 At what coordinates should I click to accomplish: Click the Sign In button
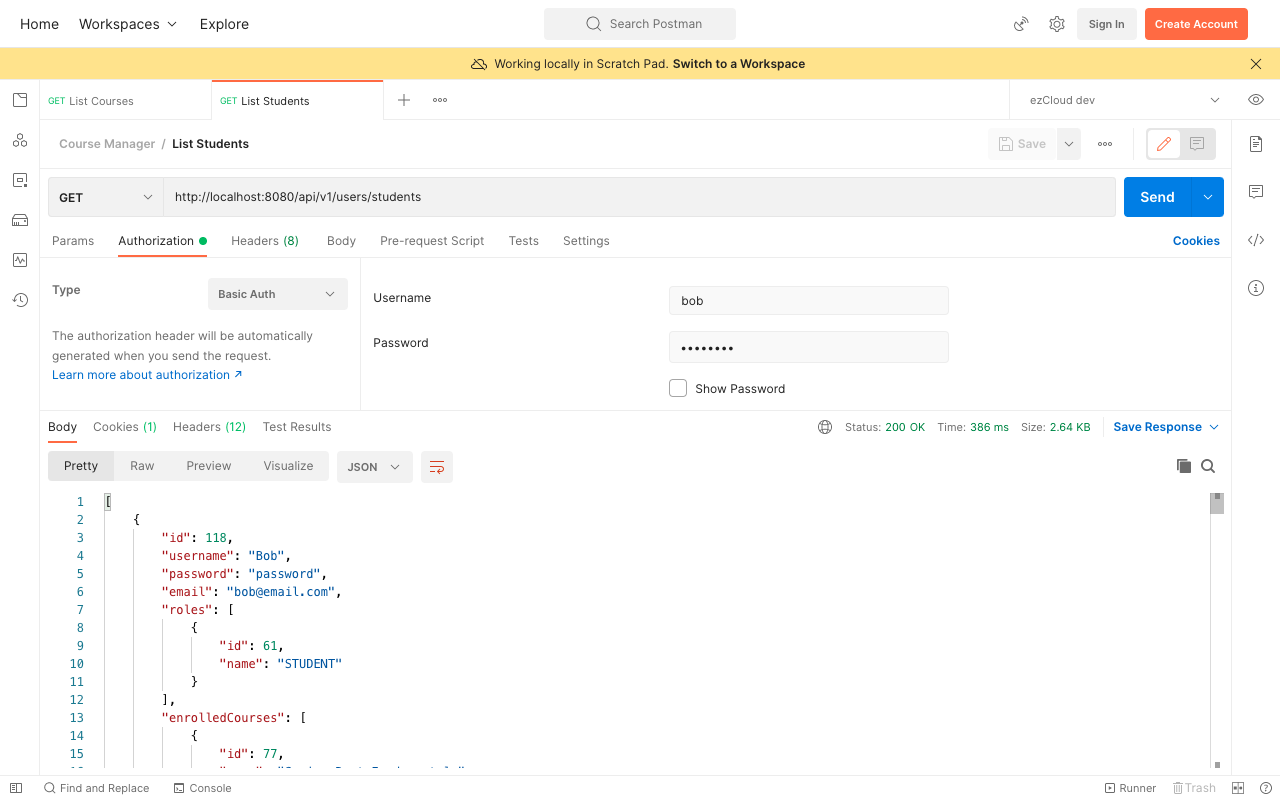[x=1106, y=24]
